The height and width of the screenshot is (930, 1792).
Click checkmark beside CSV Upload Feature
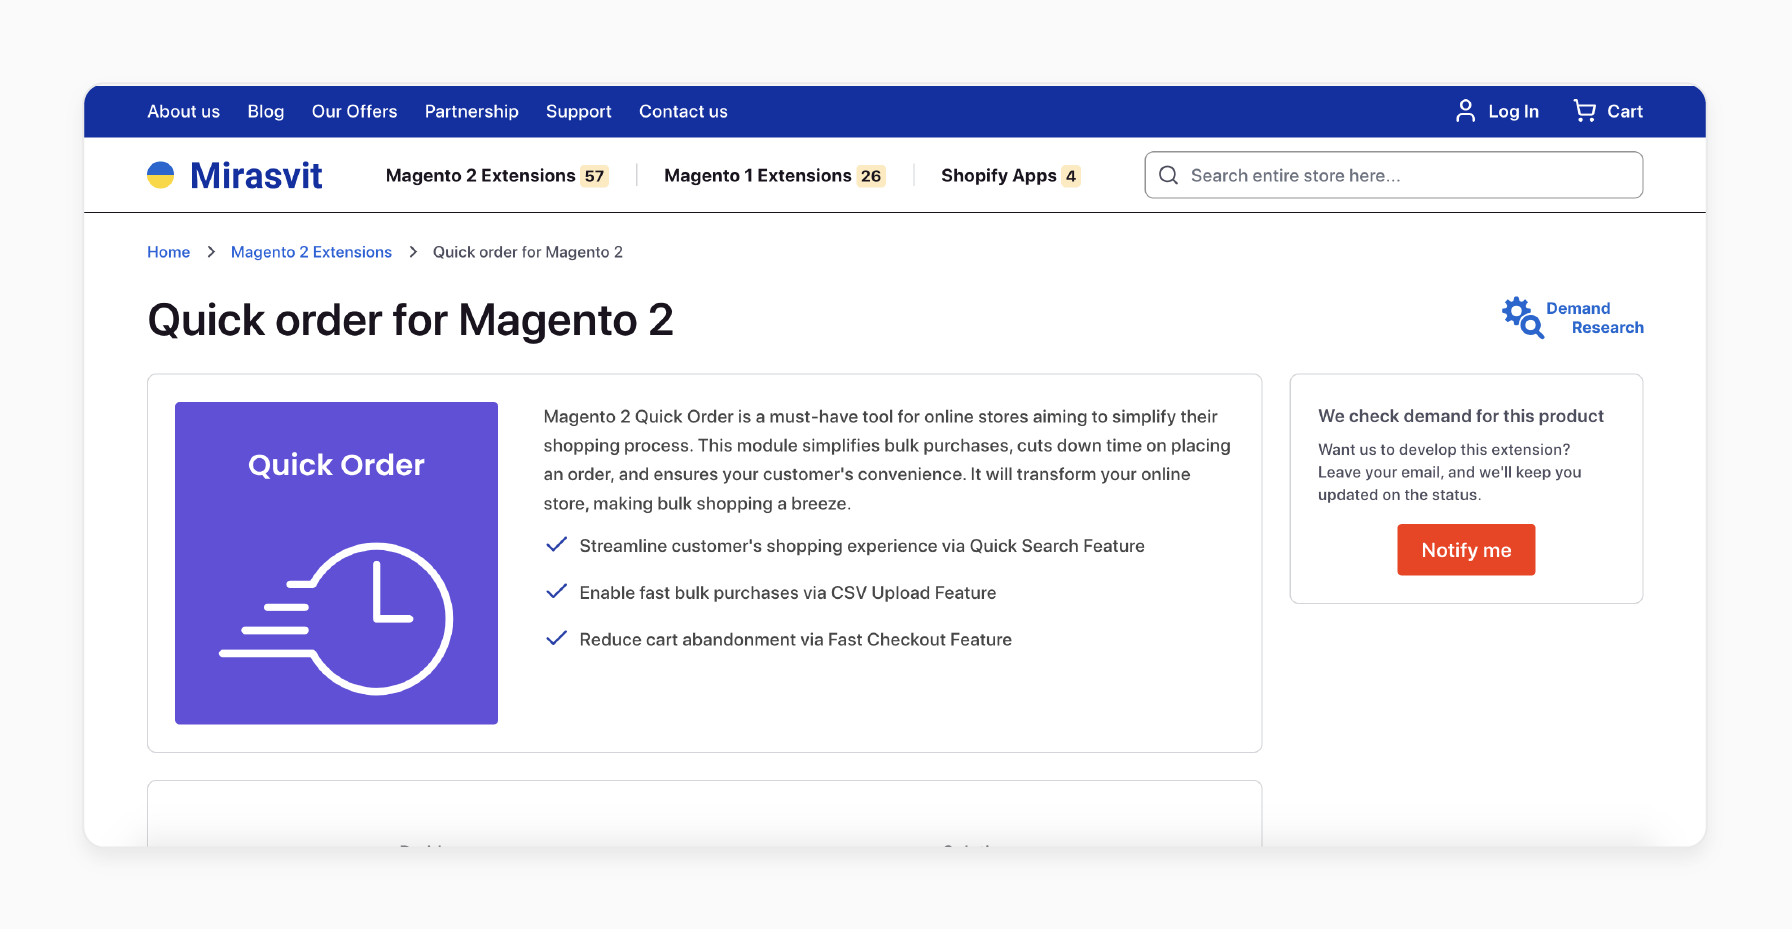(x=556, y=592)
